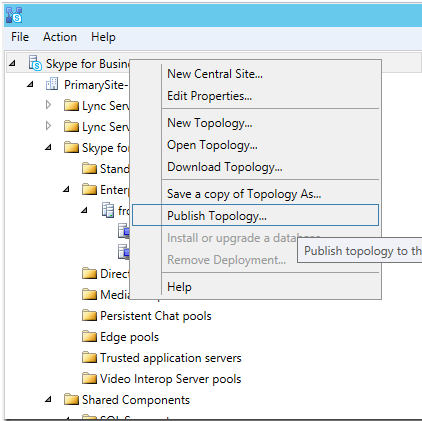Select the Skype for Business root label

[x=87, y=63]
